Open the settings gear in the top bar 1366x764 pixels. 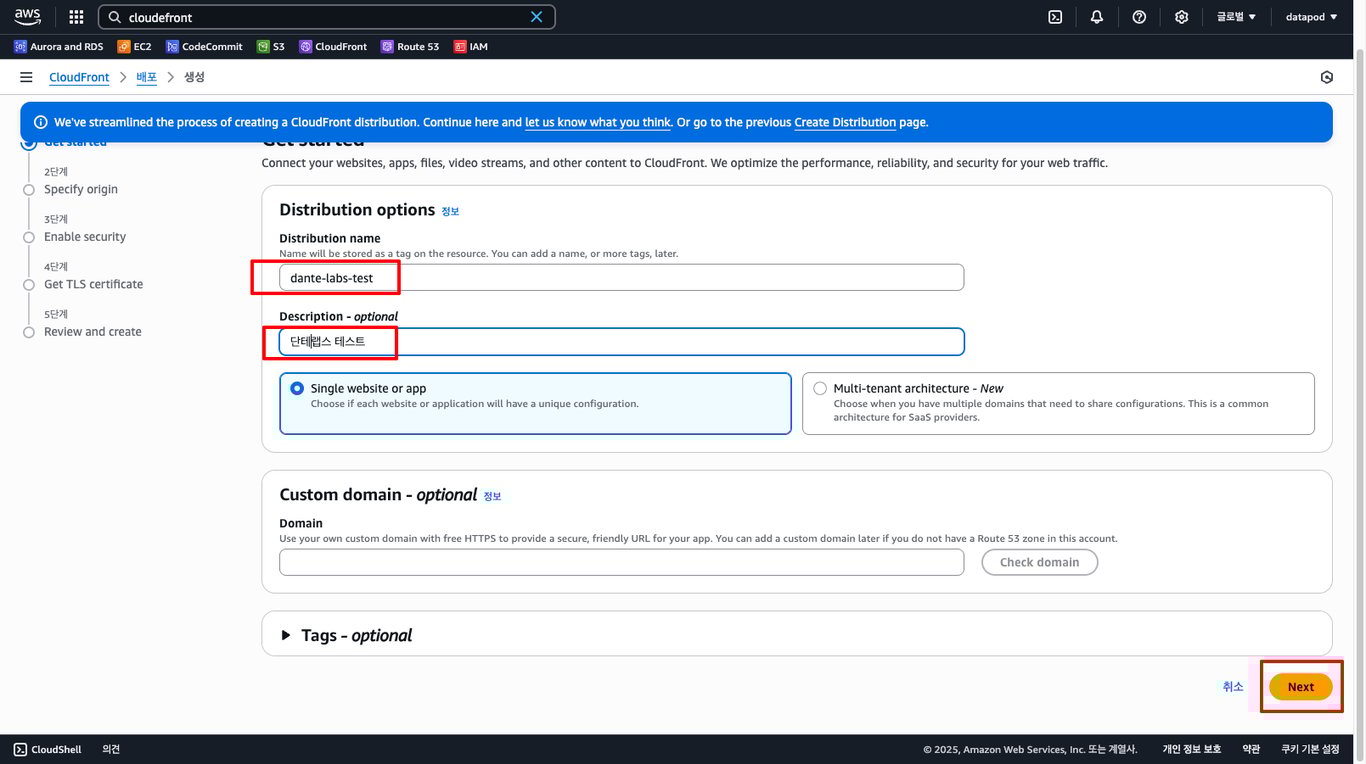(1181, 17)
